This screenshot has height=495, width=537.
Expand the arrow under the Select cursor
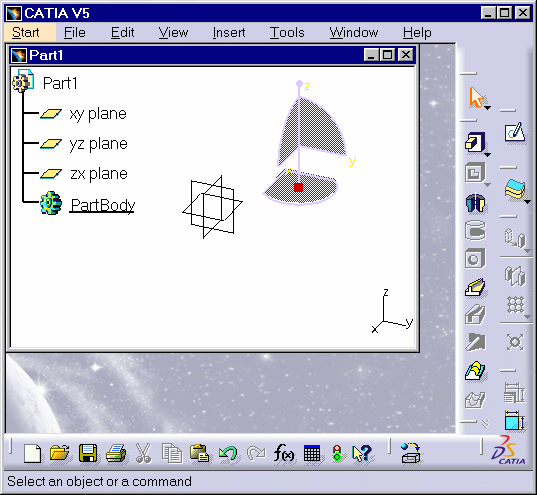(488, 108)
